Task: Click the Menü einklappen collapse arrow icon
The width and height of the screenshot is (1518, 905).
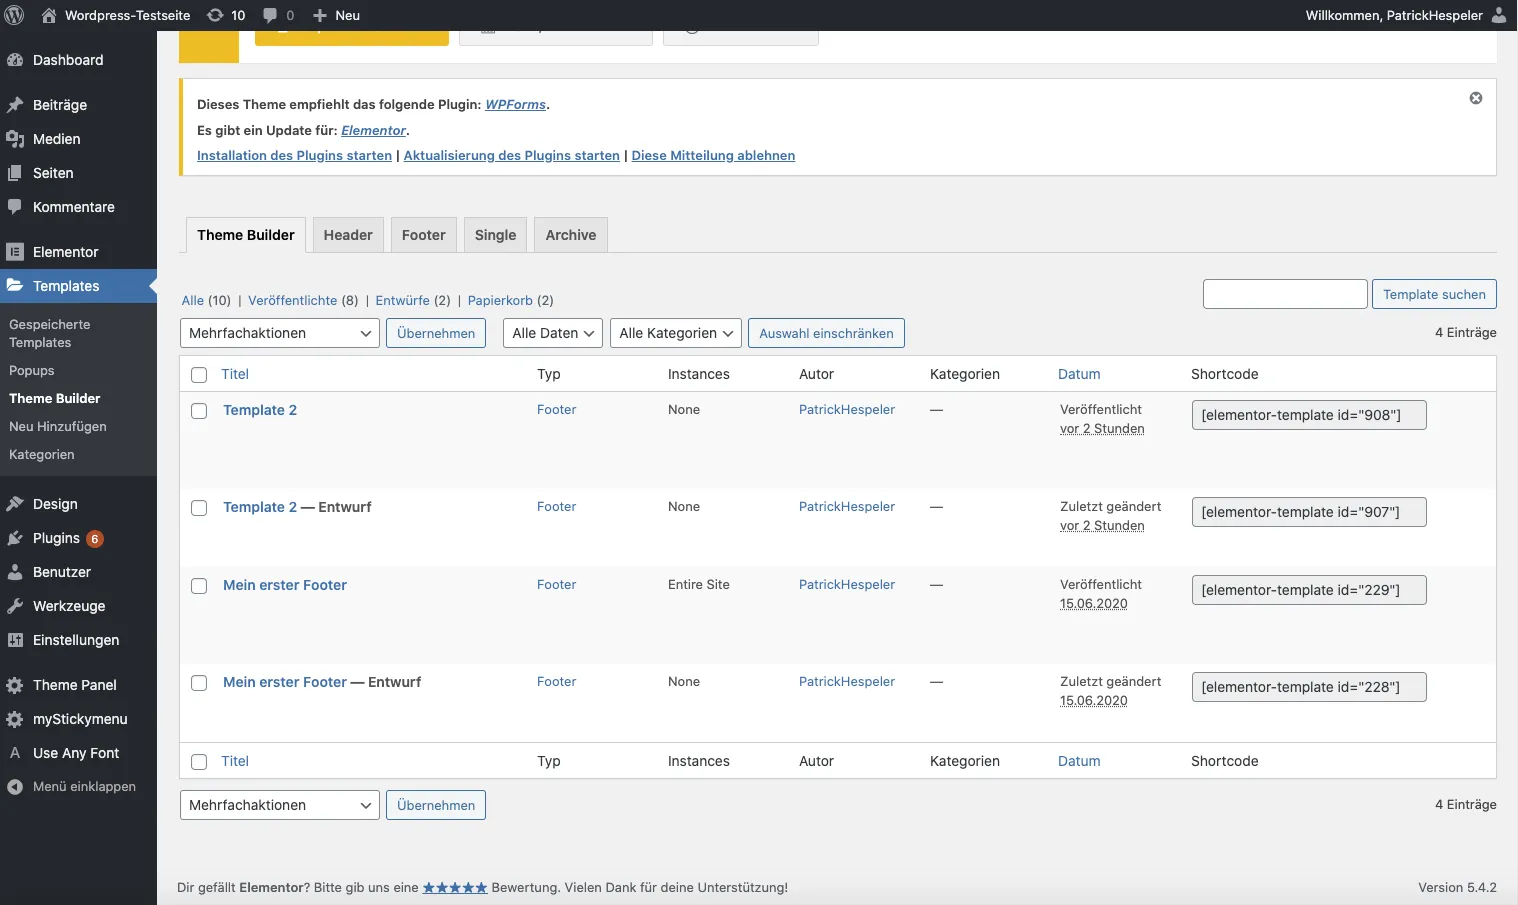Action: coord(15,787)
